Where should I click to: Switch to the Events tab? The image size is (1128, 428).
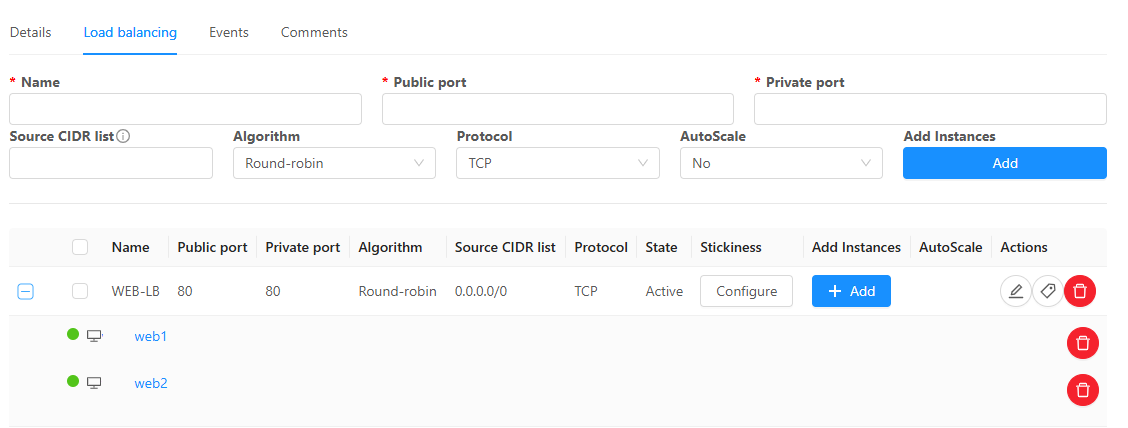pyautogui.click(x=229, y=32)
